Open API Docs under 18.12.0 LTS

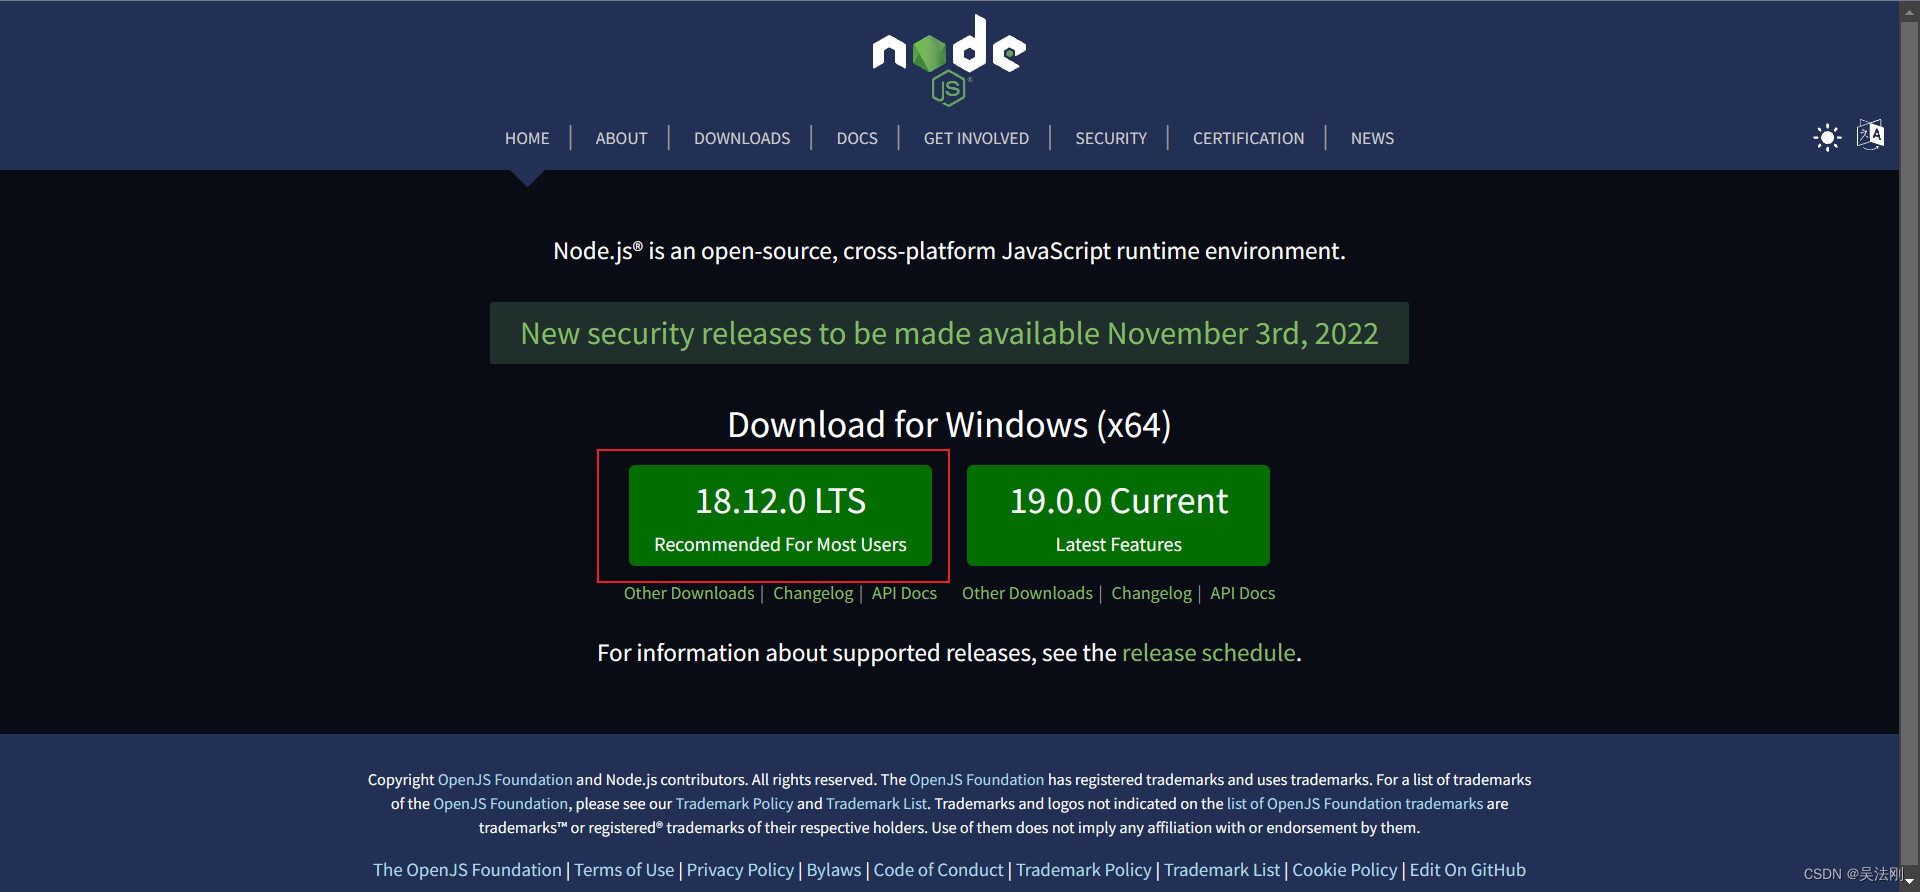(x=904, y=593)
